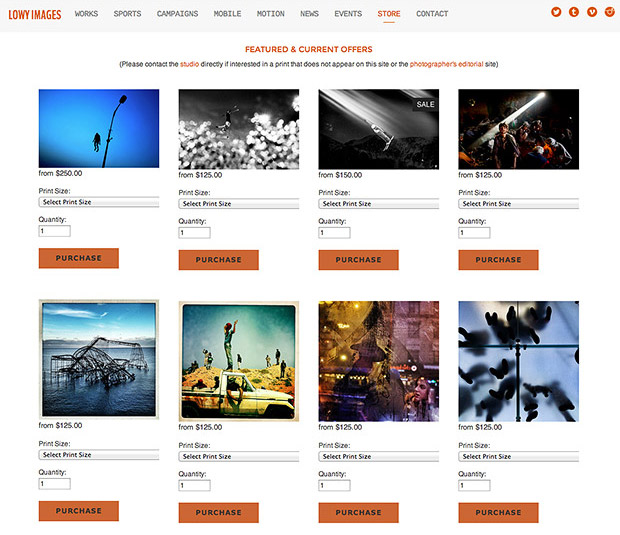
Task: Open the Campaigns menu item
Action: coord(177,14)
